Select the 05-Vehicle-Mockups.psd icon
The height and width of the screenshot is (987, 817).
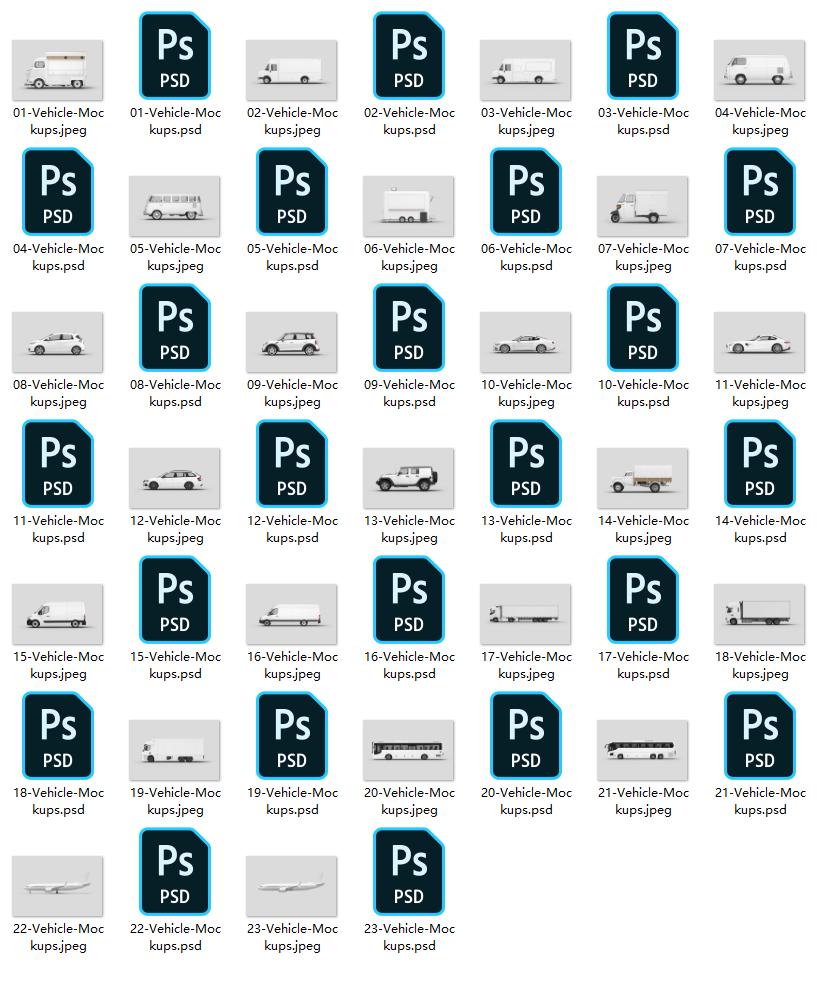(x=292, y=191)
